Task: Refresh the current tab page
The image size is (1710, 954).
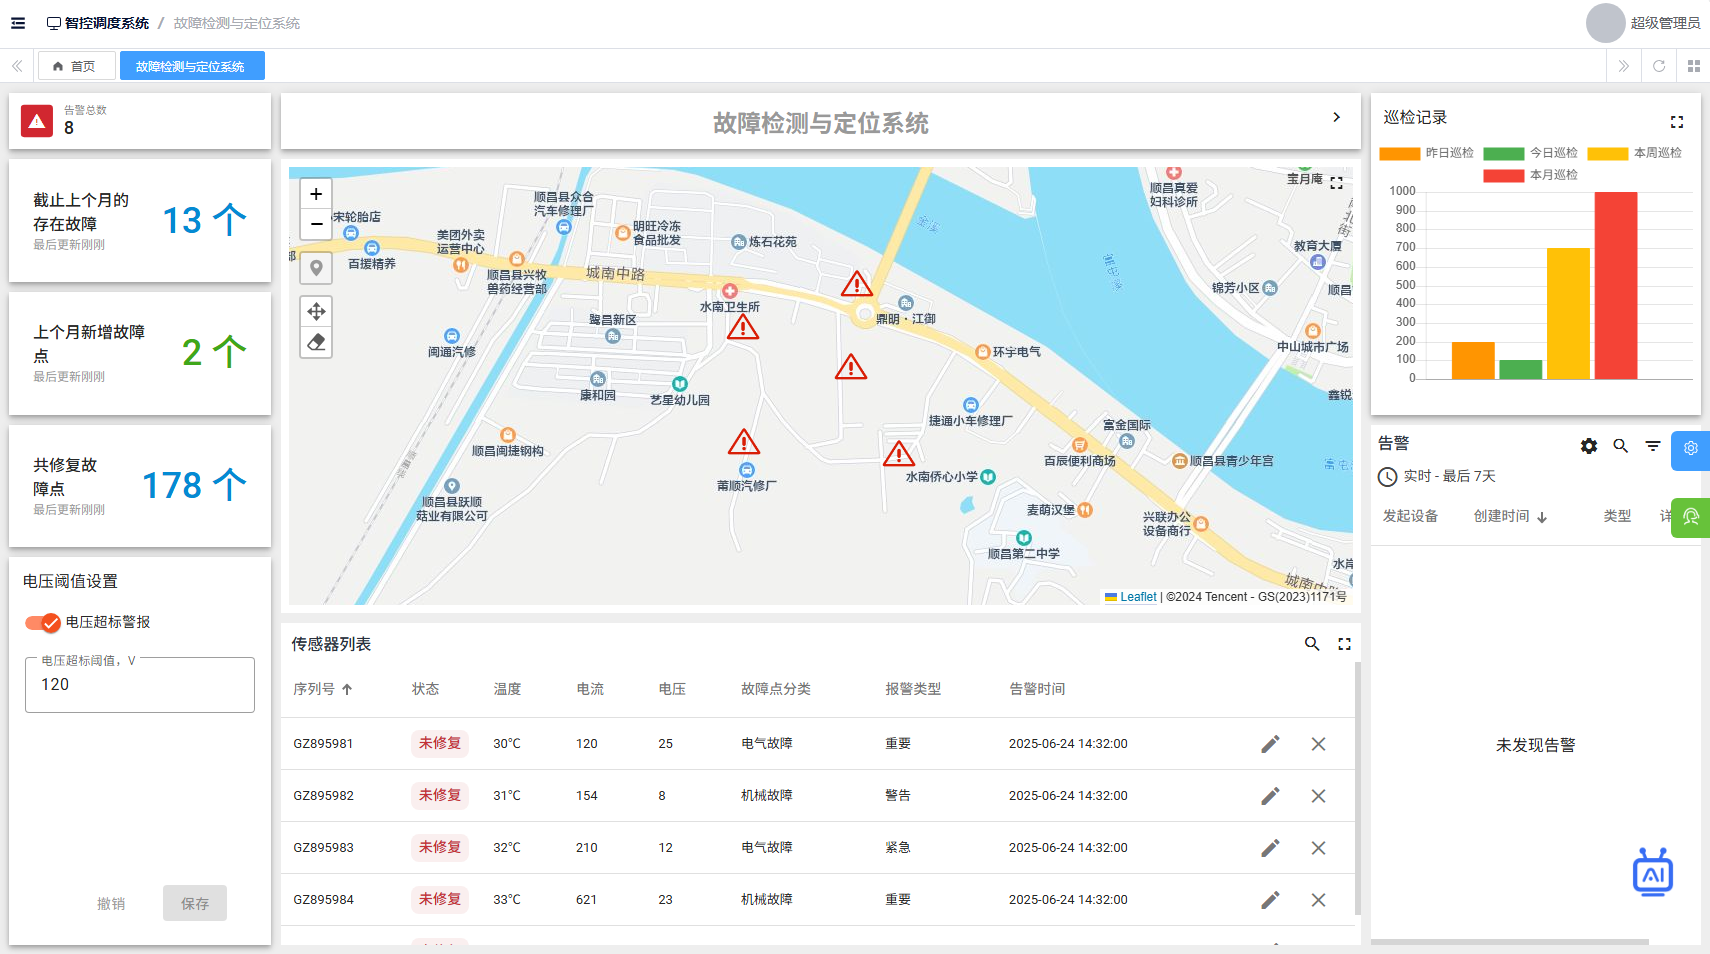Action: tap(1659, 66)
